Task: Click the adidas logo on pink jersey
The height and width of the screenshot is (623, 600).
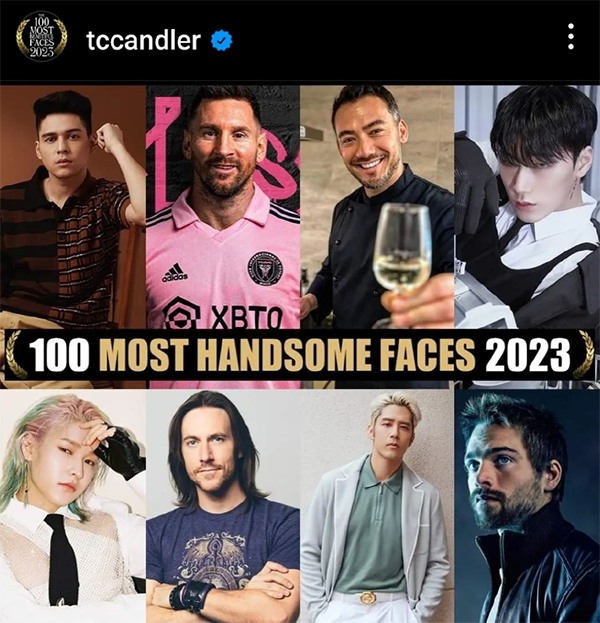Action: click(x=174, y=273)
